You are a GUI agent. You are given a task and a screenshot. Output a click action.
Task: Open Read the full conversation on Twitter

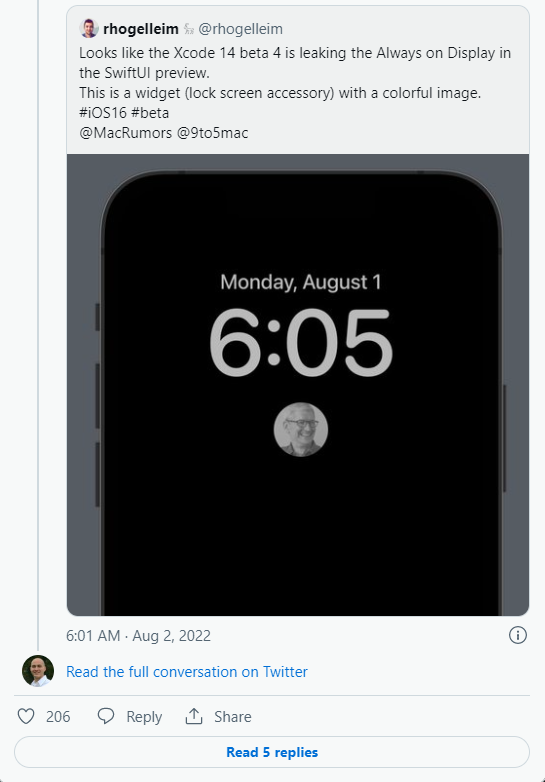(187, 672)
